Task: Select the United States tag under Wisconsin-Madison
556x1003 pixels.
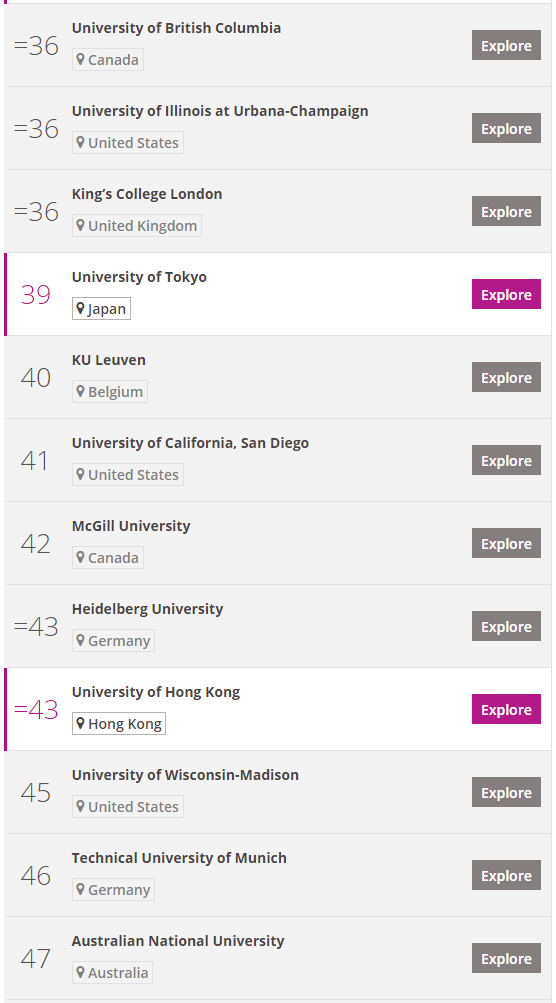Action: point(128,807)
